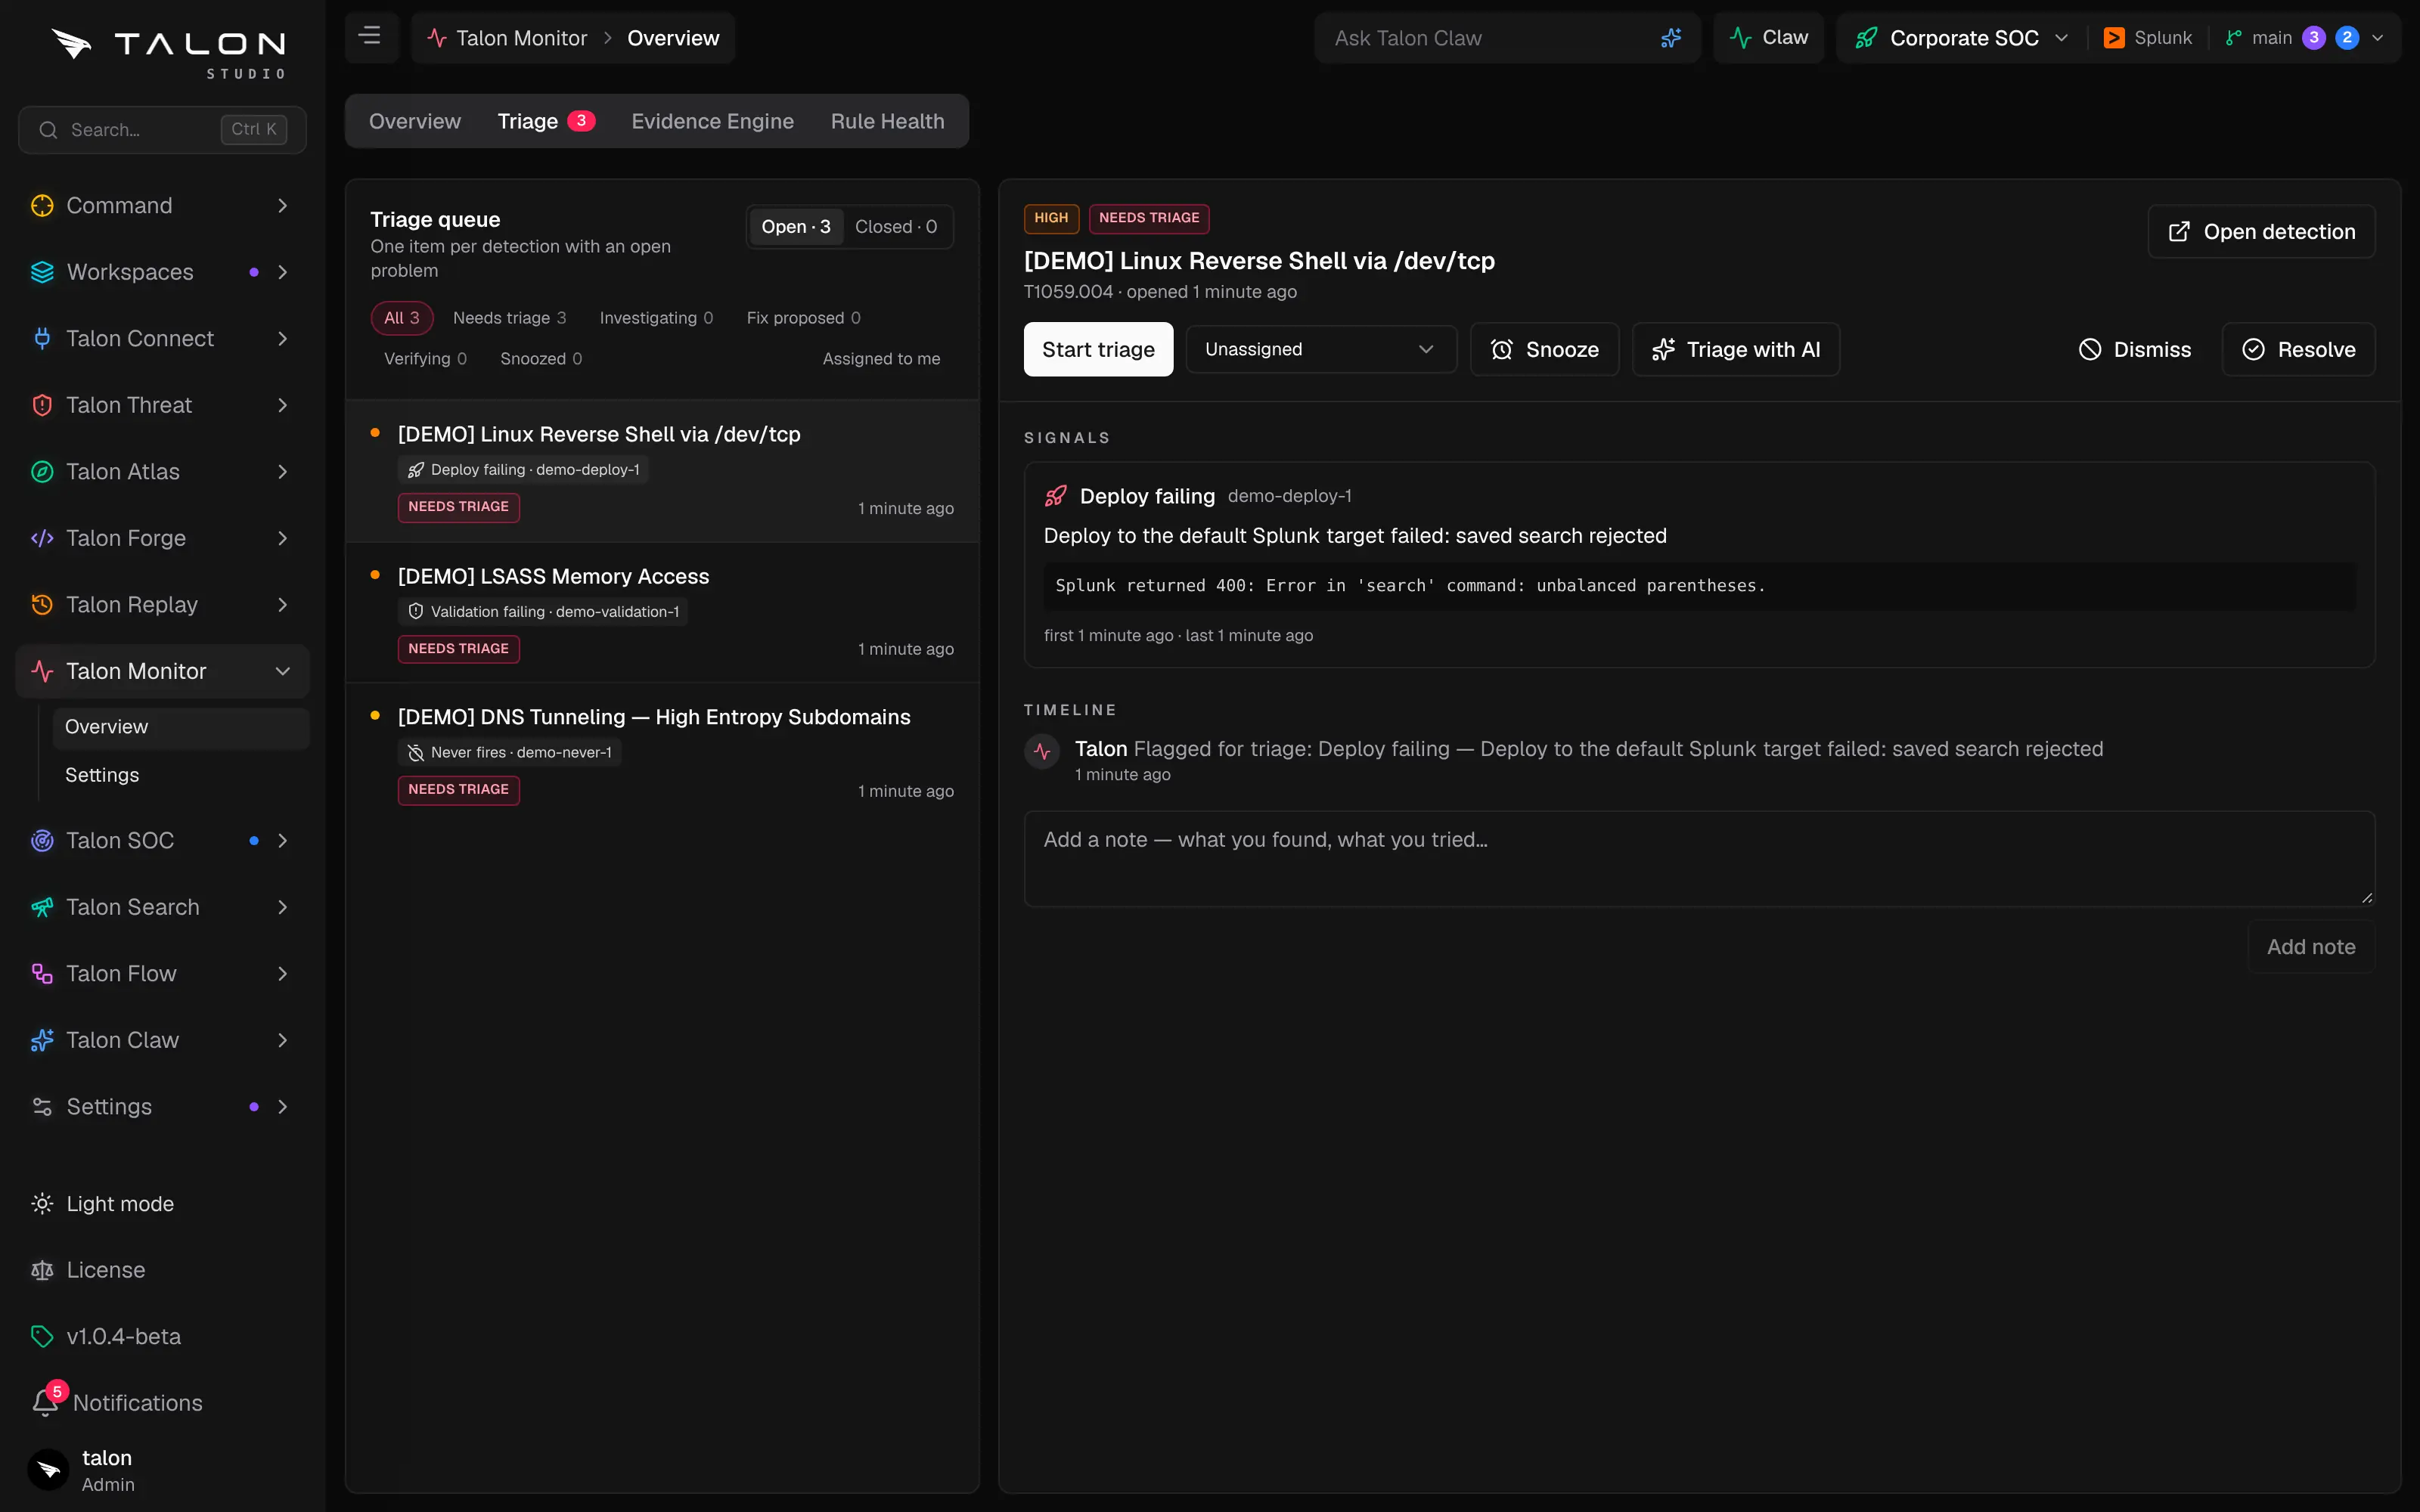Open Settings under Talon Monitor
Viewport: 2420px width, 1512px height.
click(102, 775)
